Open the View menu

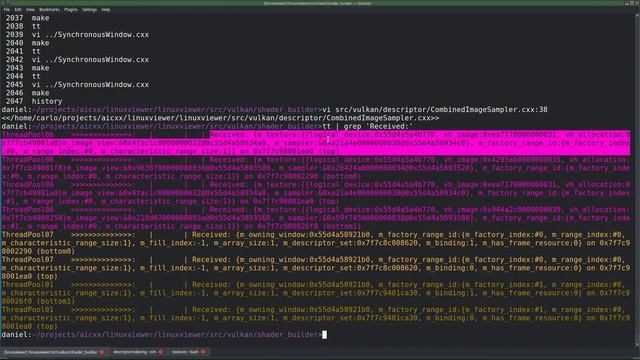pos(30,9)
